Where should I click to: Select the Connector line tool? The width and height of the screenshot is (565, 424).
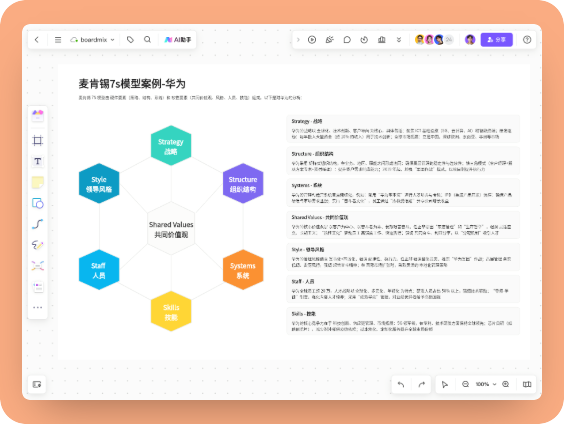(x=37, y=224)
